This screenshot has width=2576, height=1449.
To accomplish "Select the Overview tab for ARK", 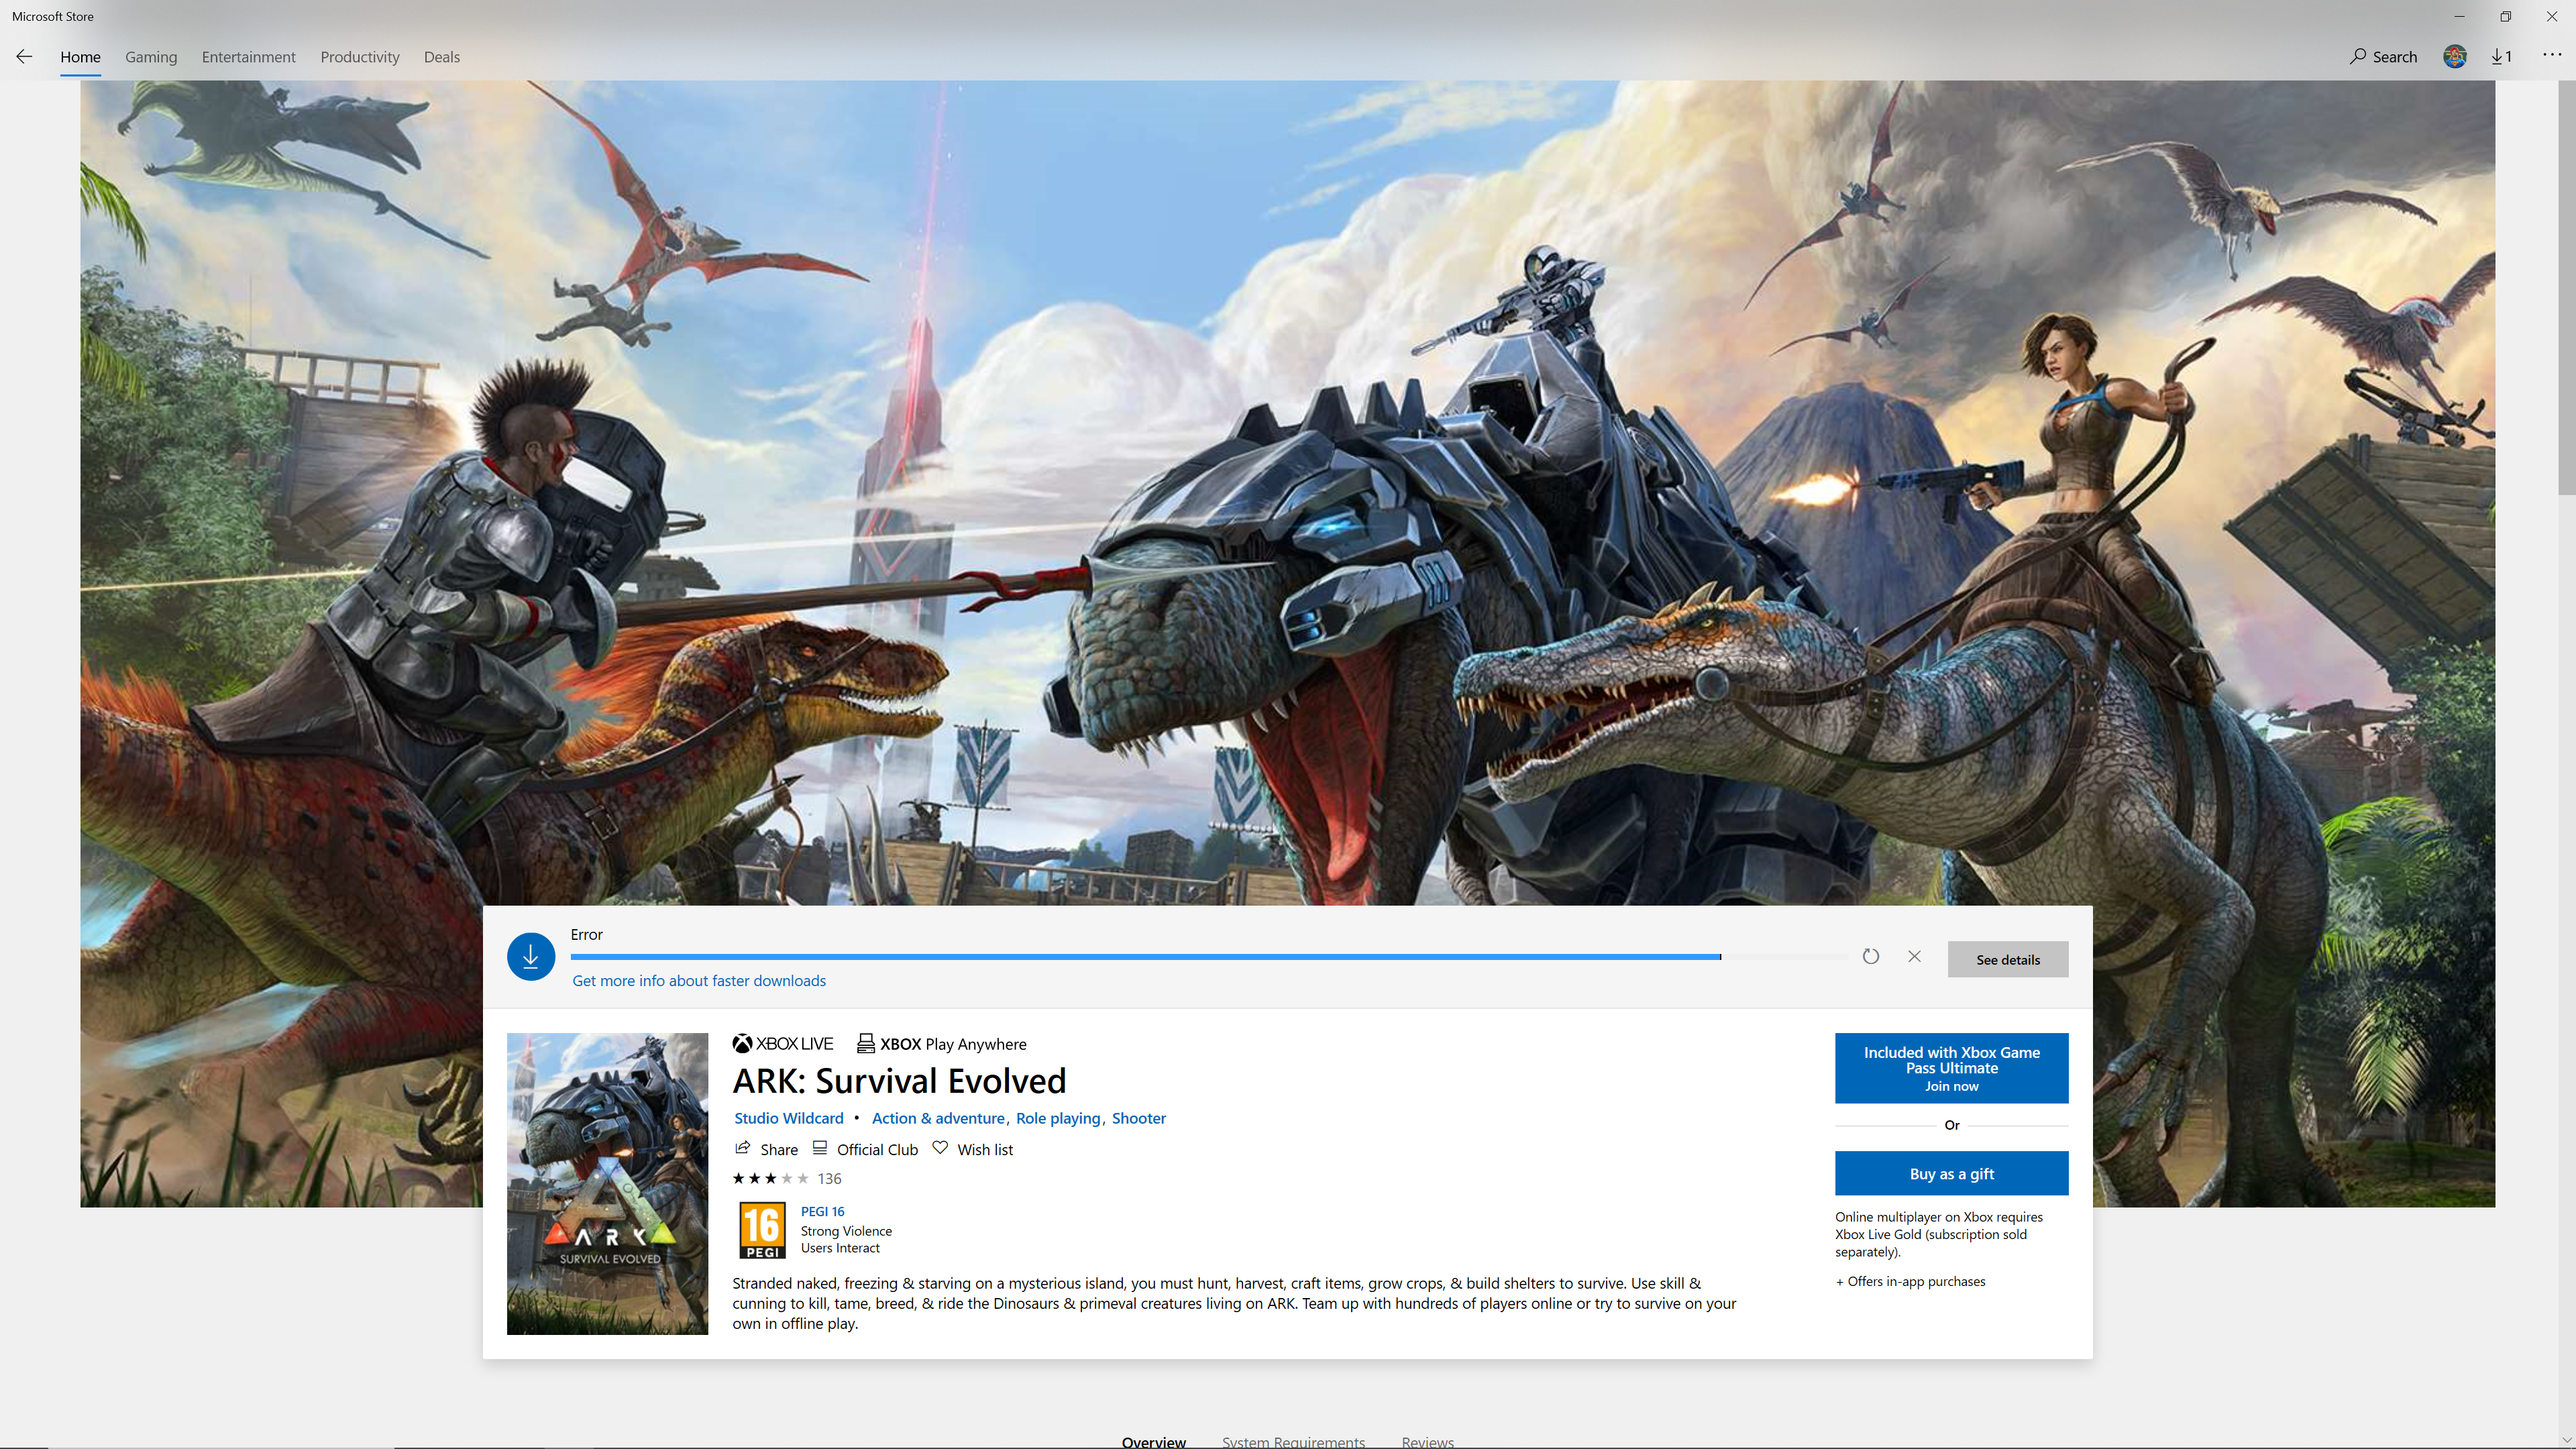I will click(1152, 1440).
